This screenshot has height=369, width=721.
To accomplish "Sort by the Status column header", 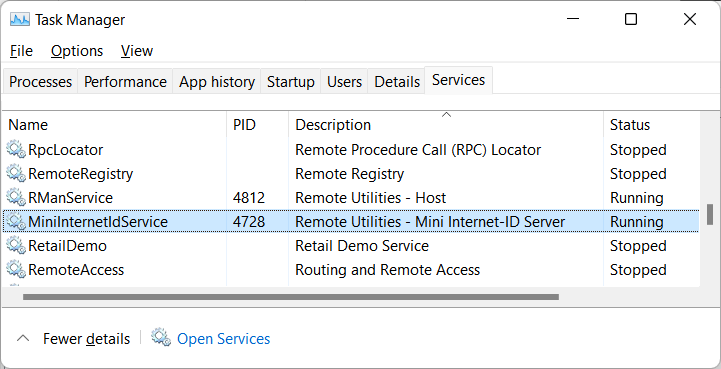I will (652, 125).
